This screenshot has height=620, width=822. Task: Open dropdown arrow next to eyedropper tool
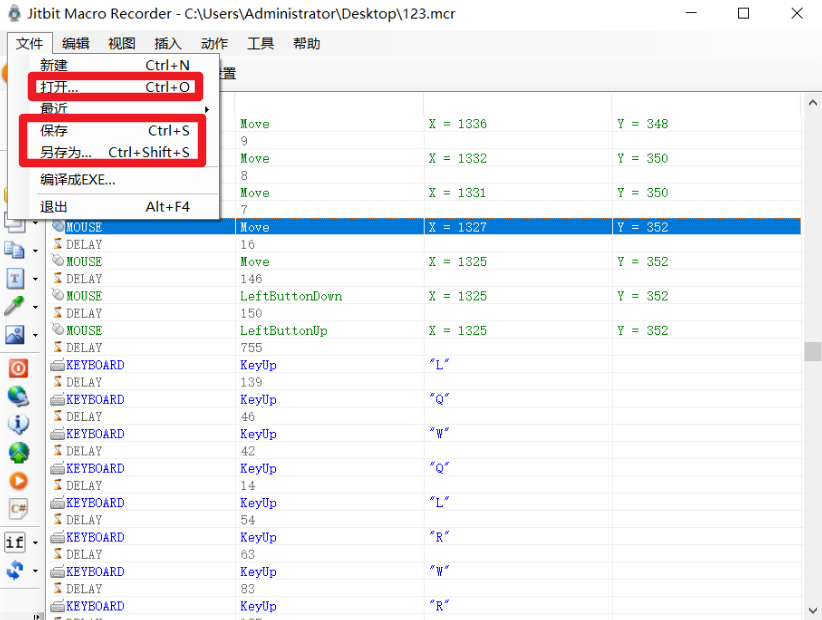pos(35,307)
